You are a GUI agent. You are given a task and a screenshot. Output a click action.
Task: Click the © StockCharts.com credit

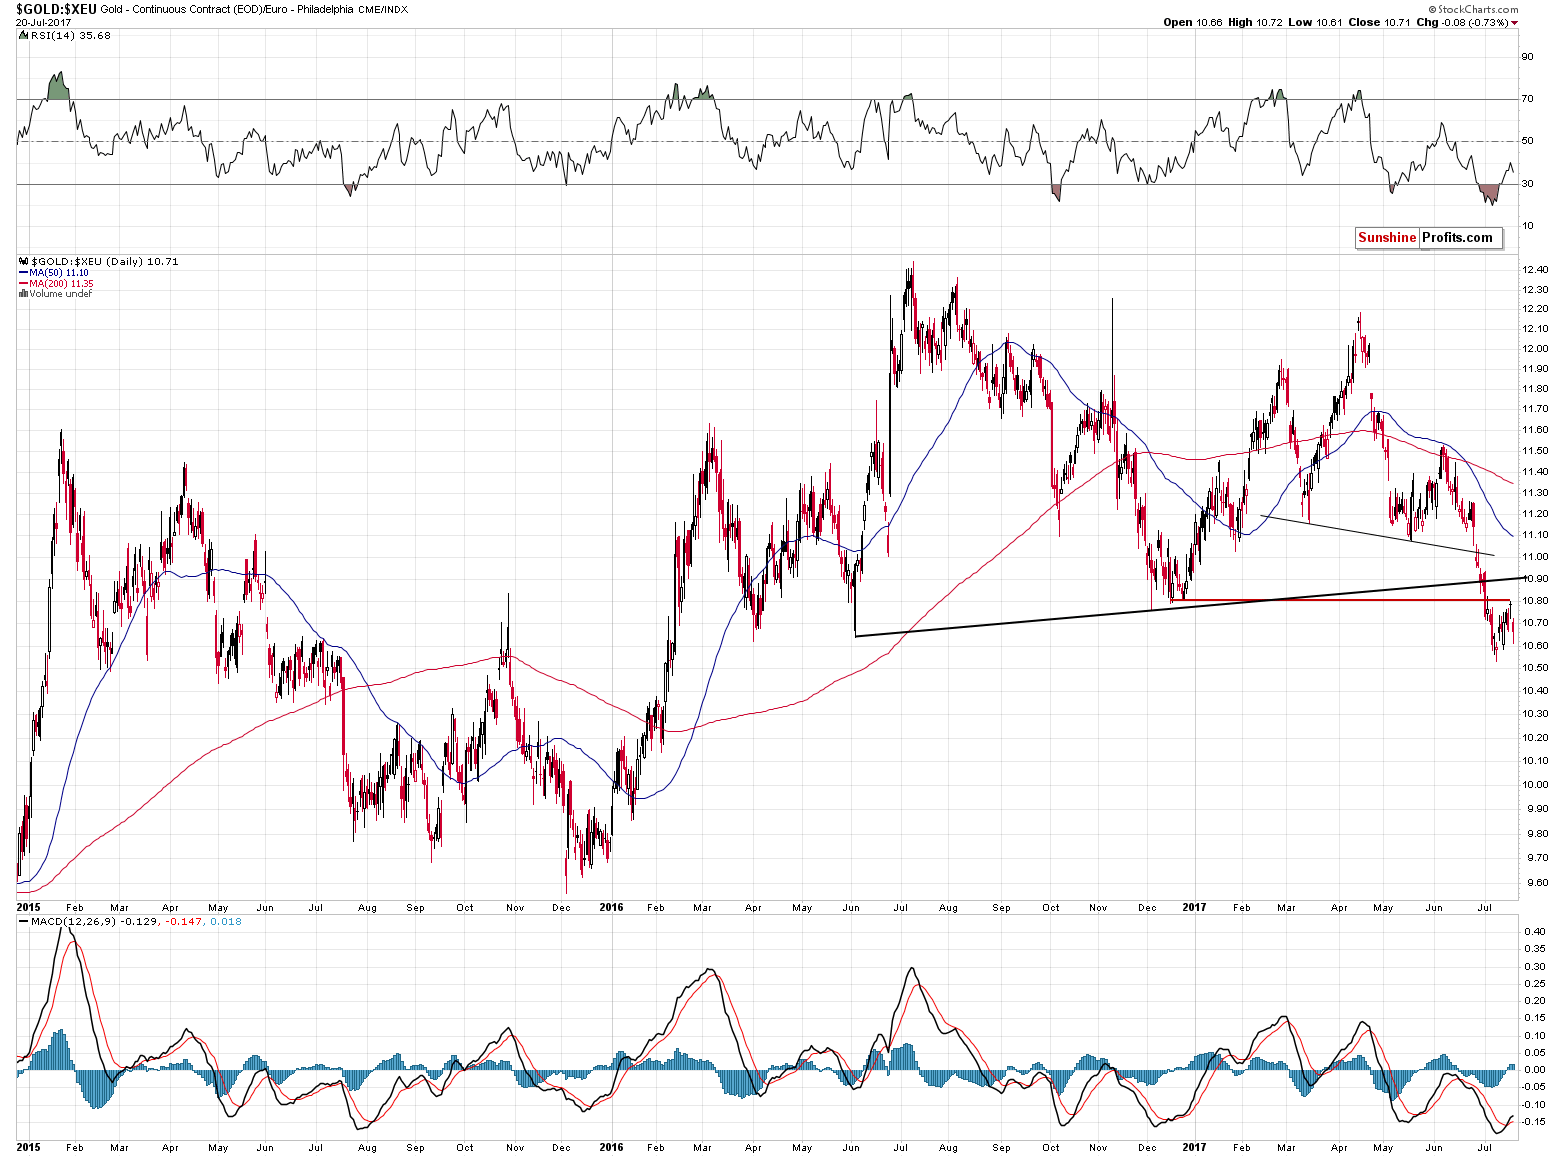tap(1474, 9)
